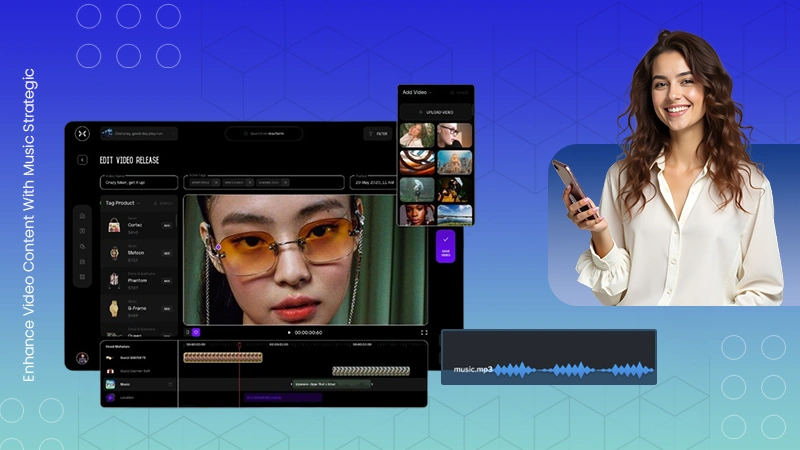The width and height of the screenshot is (800, 450).
Task: Click the Video Tags field
Action: point(264,183)
